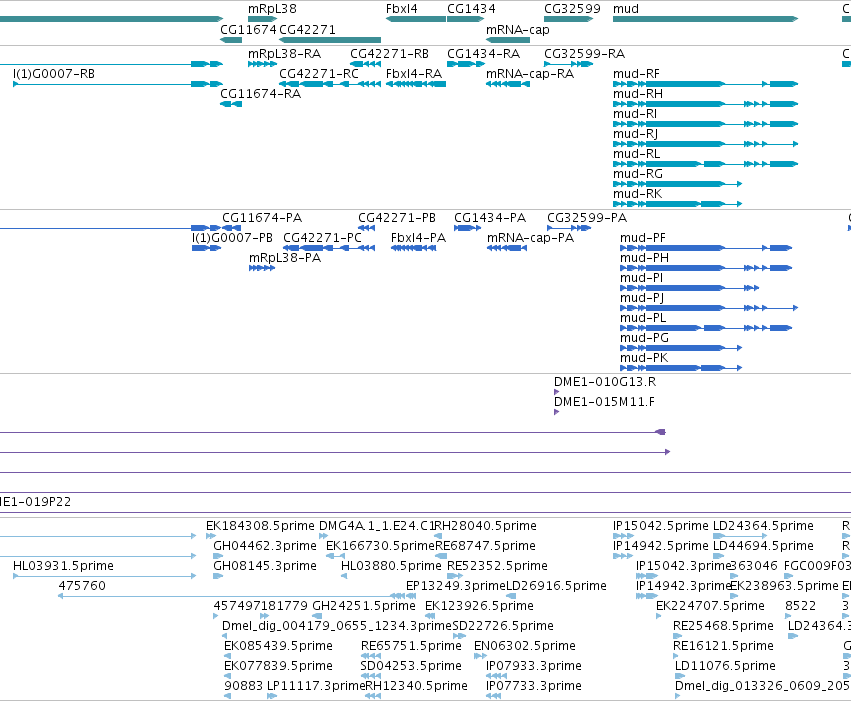
Task: Select the CG42271 gene label
Action: 307,29
